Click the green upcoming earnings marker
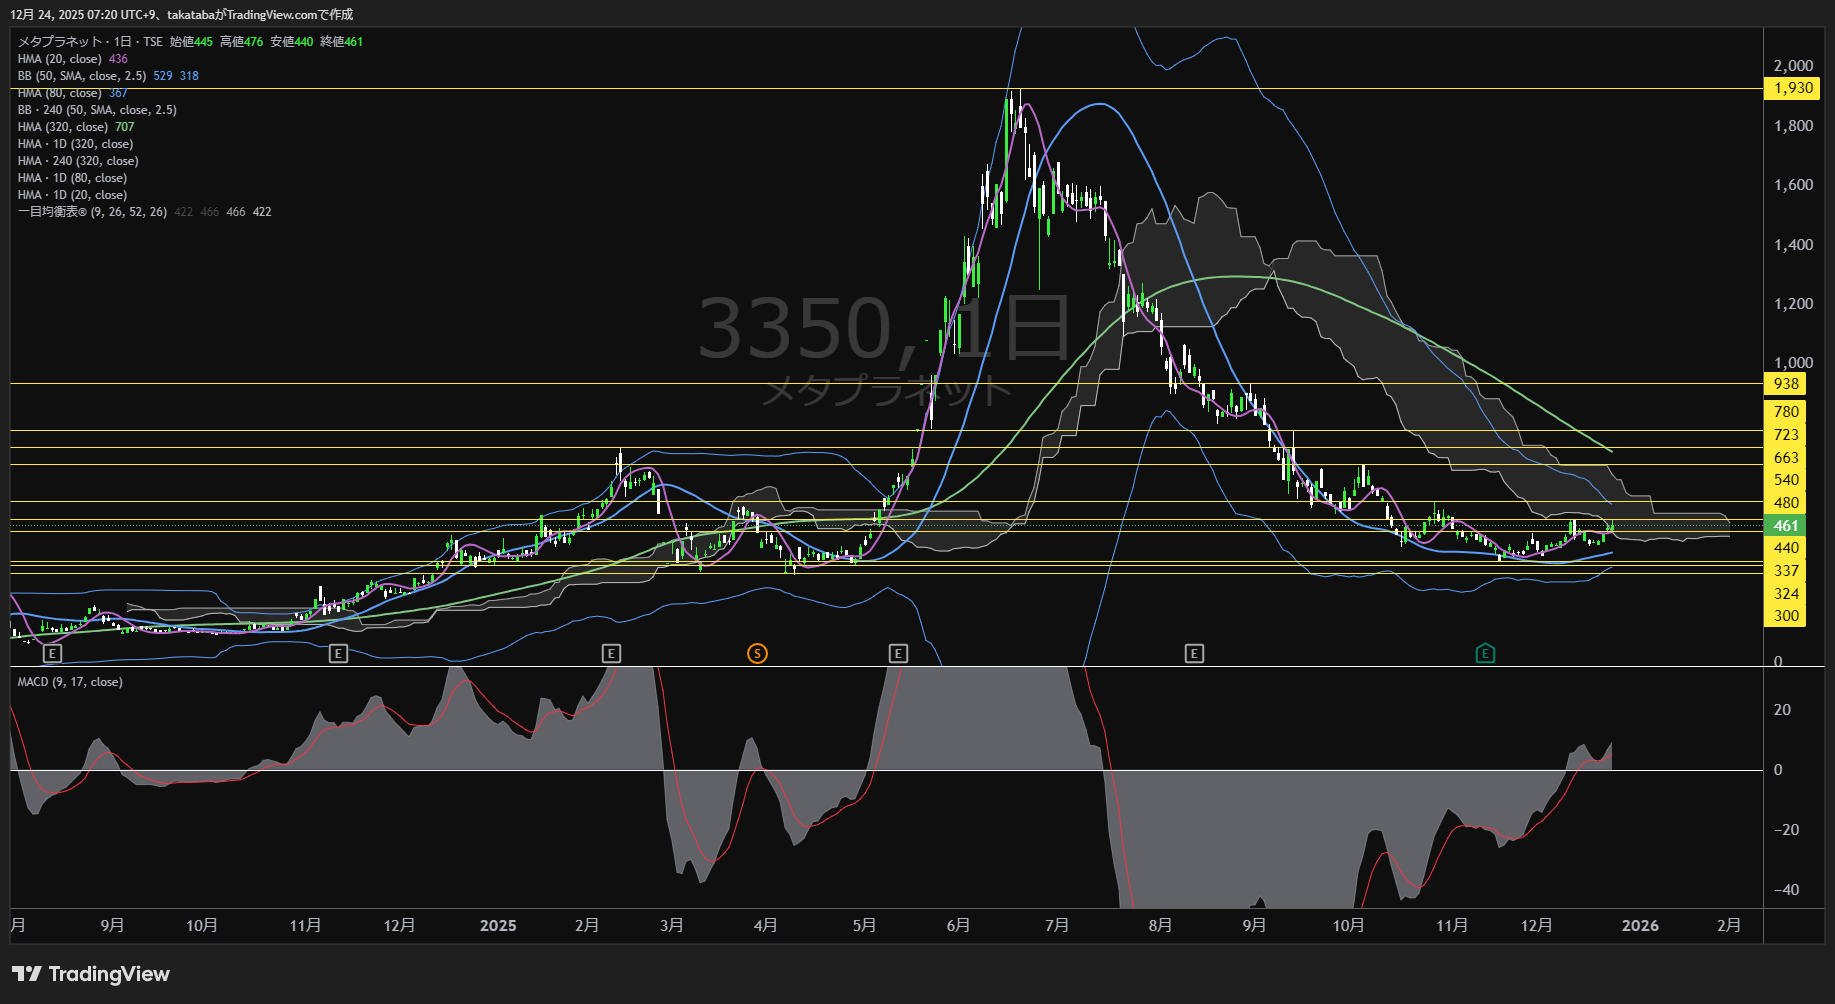The height and width of the screenshot is (1004, 1835). 1485,654
